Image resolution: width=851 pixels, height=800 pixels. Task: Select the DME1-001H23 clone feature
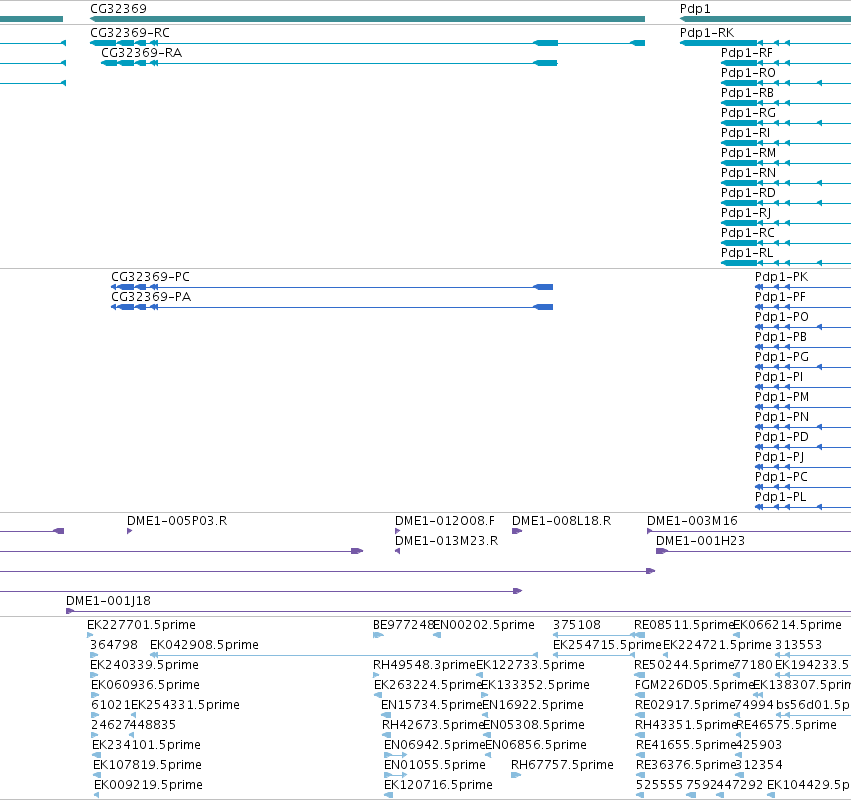click(x=753, y=551)
